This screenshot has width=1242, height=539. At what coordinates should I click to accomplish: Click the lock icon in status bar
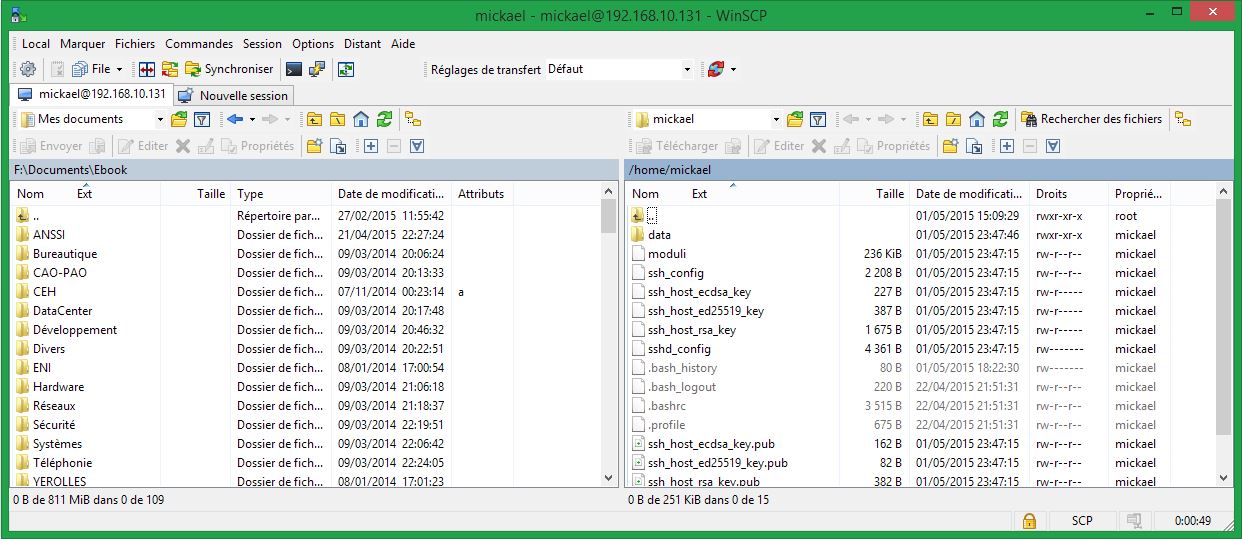coord(1027,521)
